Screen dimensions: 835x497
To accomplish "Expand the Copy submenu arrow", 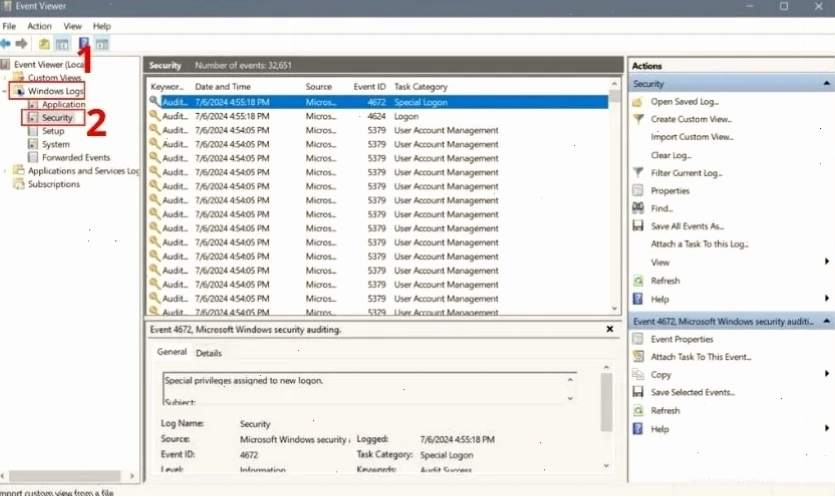I will [x=826, y=373].
